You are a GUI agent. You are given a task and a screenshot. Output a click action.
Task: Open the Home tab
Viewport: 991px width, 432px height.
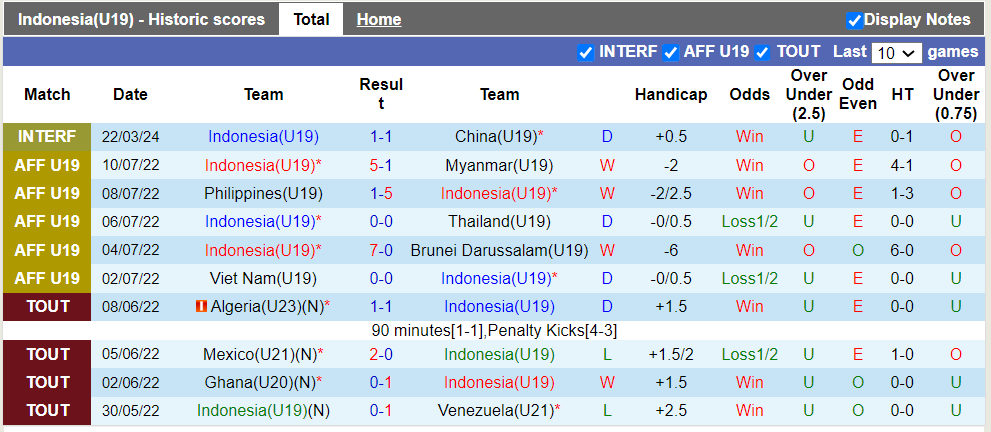point(379,19)
